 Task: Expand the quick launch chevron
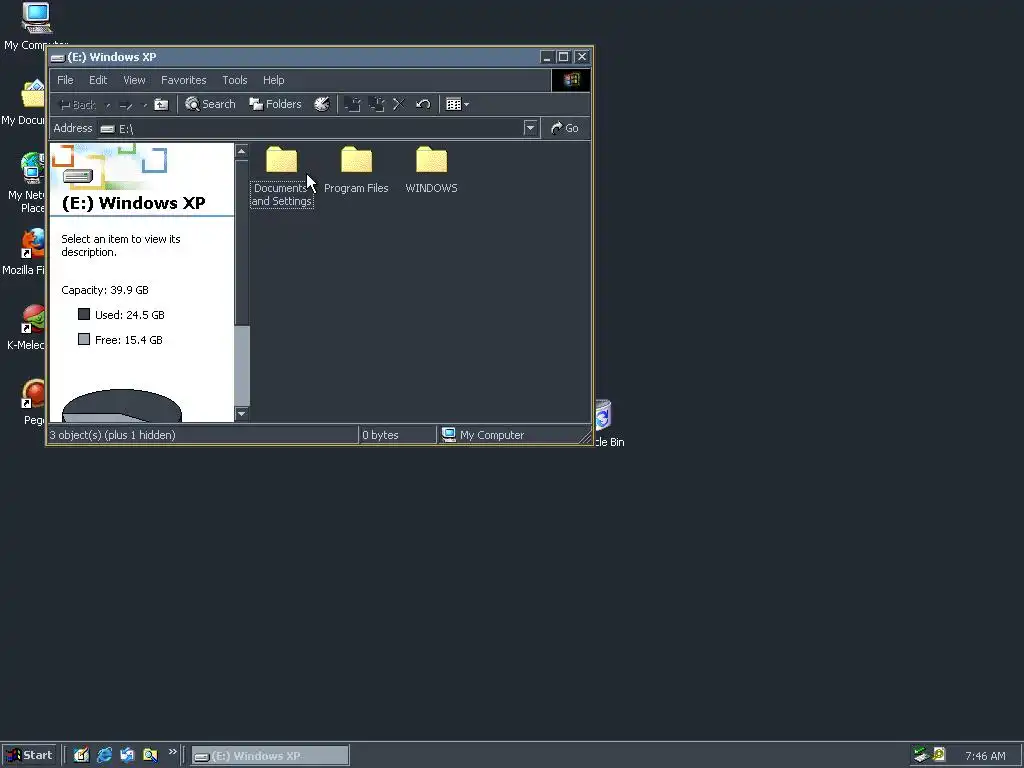pyautogui.click(x=172, y=752)
